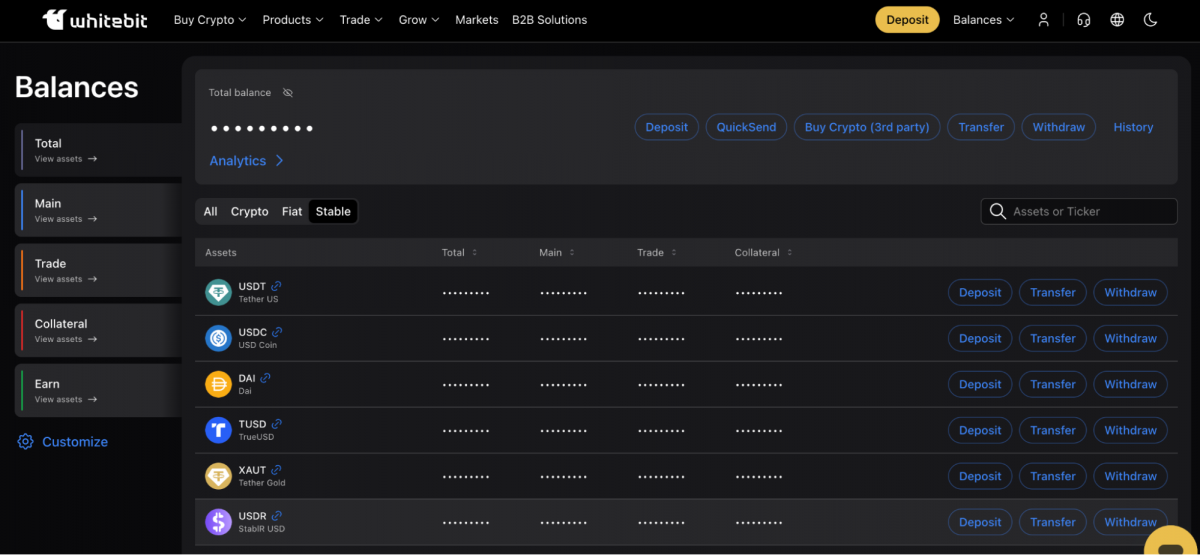
Task: Switch to the Crypto filter tab
Action: pyautogui.click(x=249, y=212)
